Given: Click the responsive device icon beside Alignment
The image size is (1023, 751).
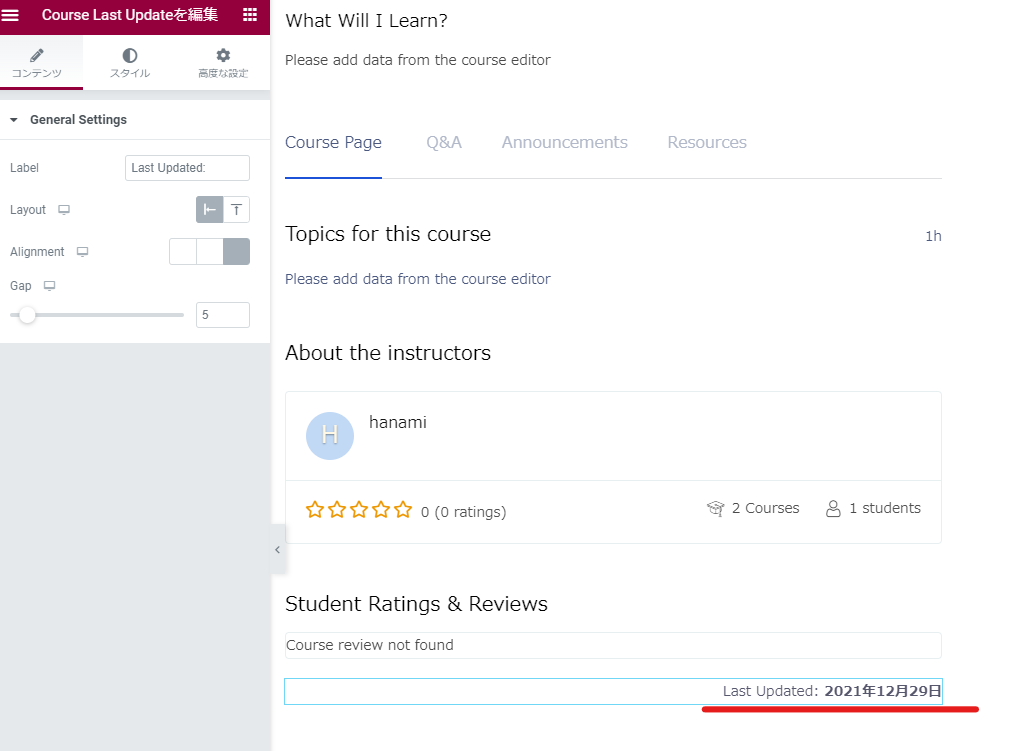Looking at the screenshot, I should (x=82, y=252).
